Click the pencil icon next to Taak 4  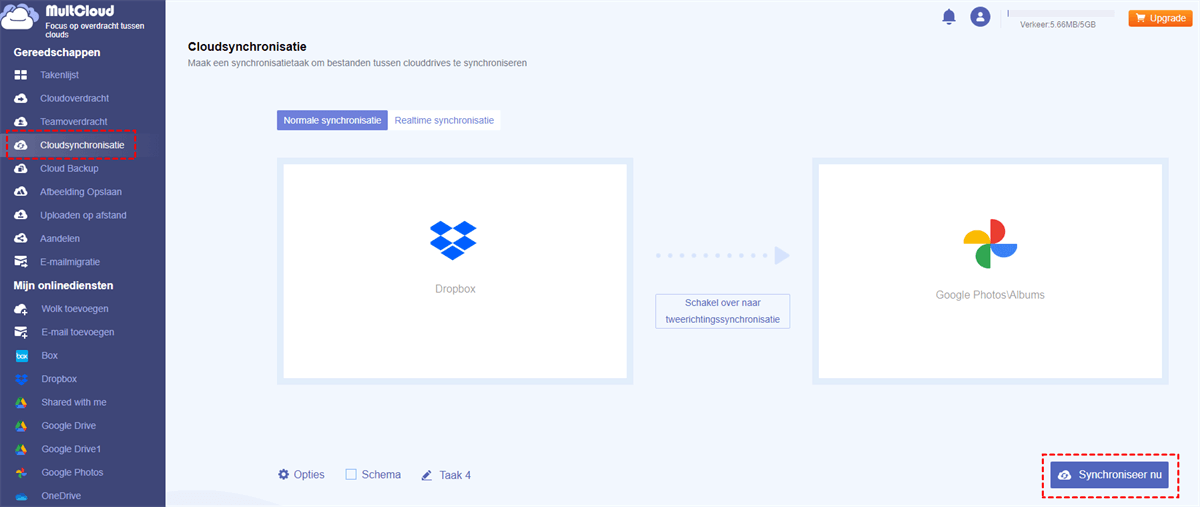[427, 475]
